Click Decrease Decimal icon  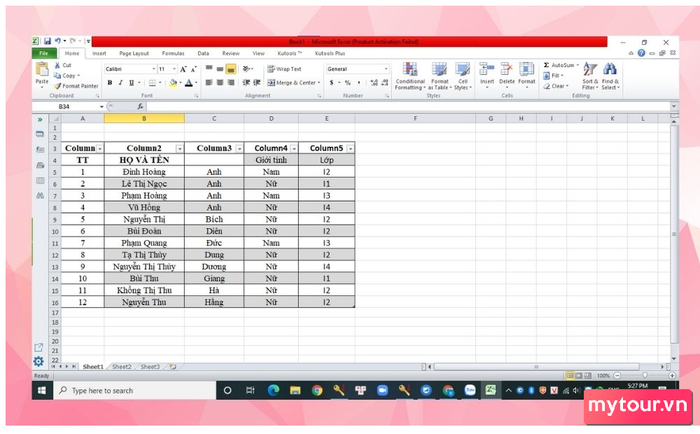pos(384,83)
